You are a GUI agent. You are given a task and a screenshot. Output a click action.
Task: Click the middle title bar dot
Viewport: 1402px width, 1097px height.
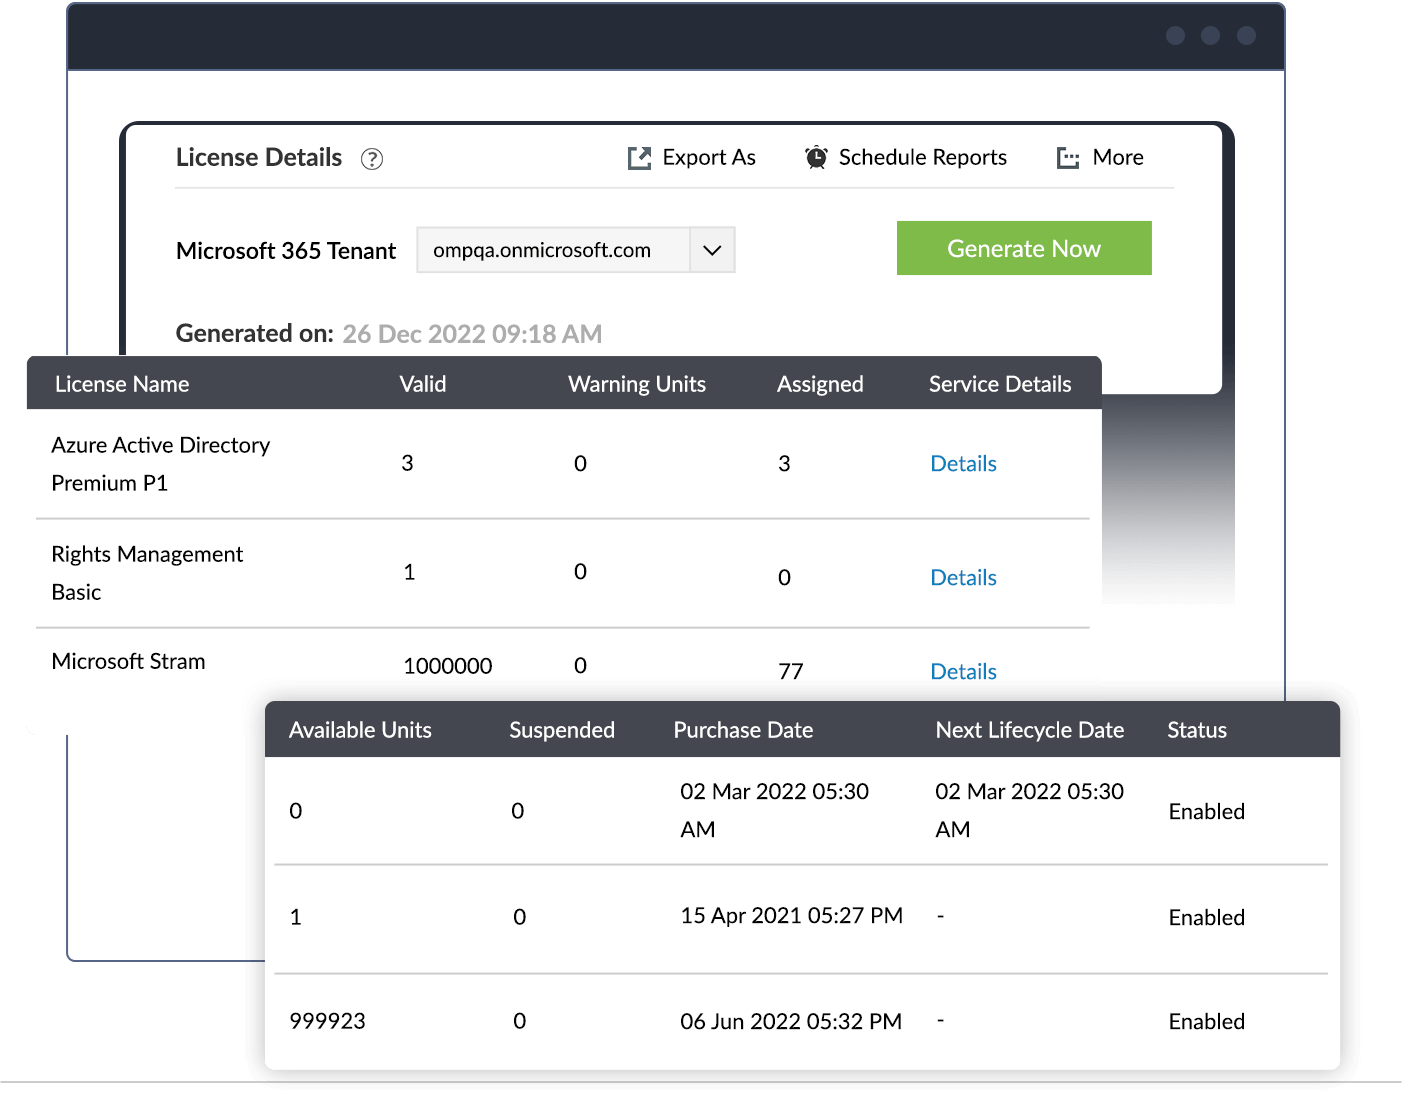pos(1210,35)
